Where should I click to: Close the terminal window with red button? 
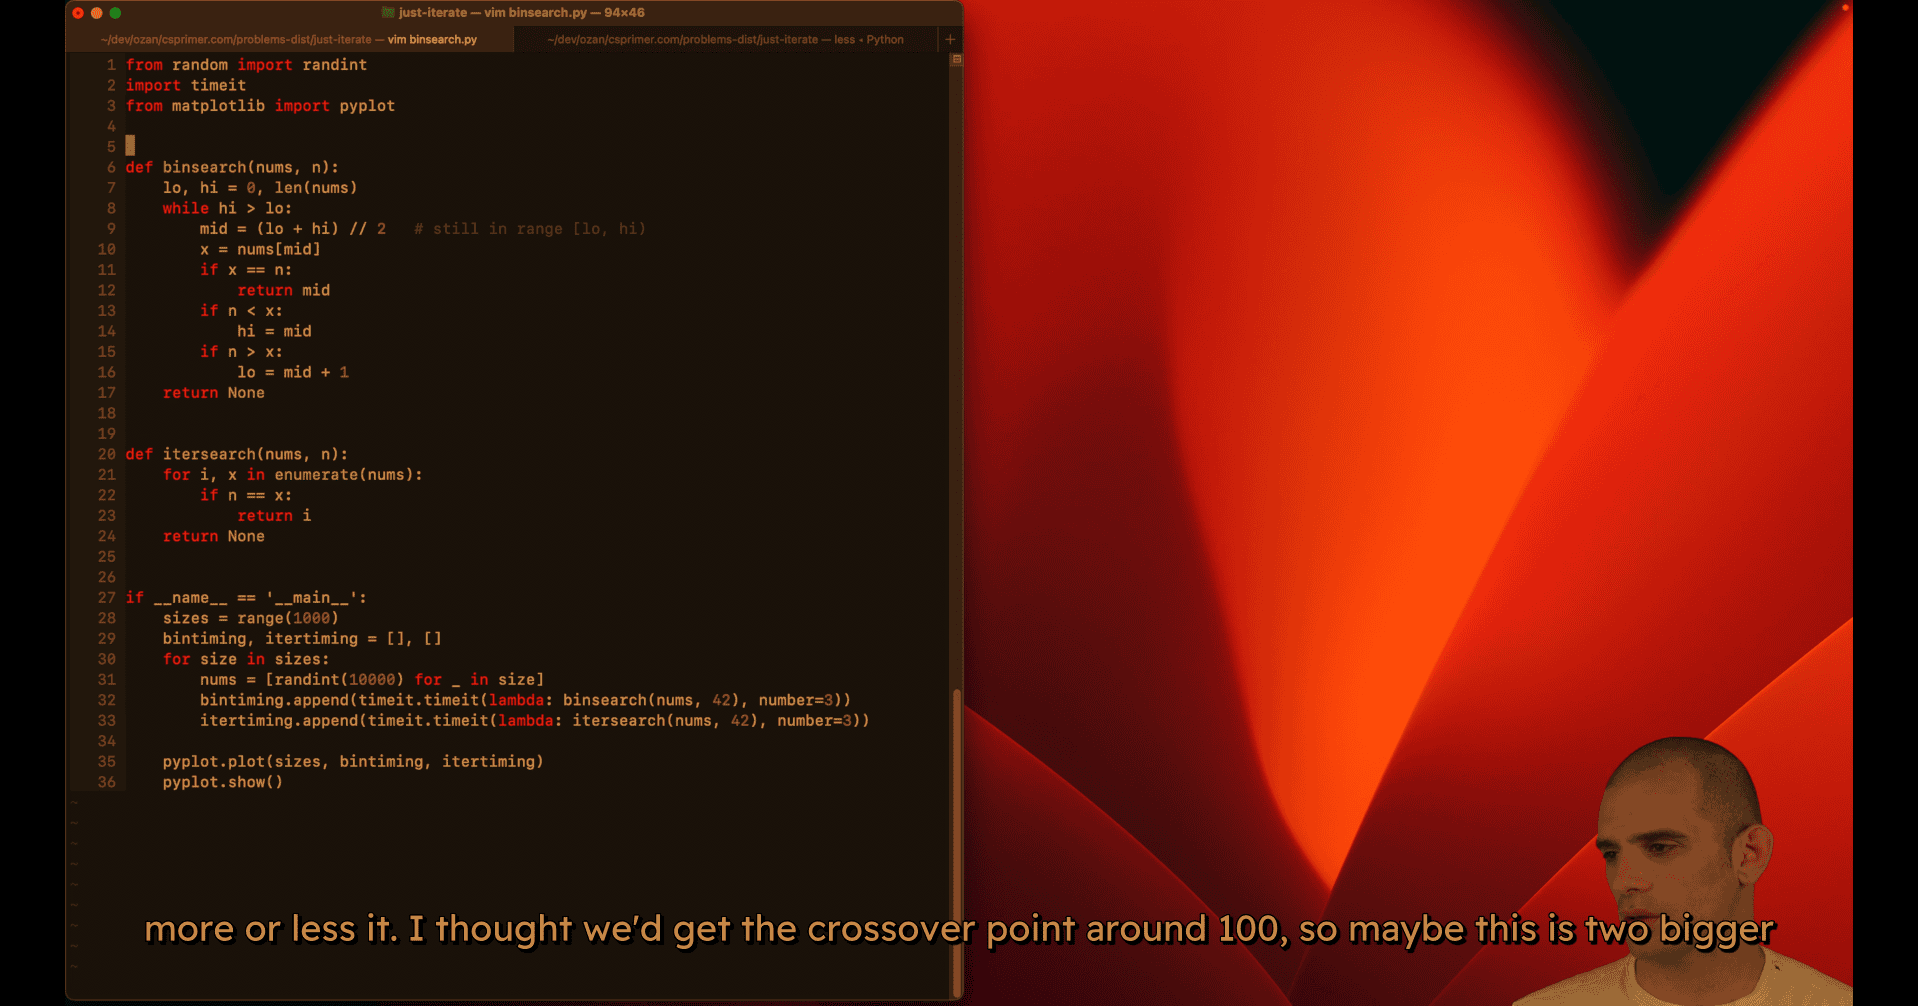(x=78, y=13)
